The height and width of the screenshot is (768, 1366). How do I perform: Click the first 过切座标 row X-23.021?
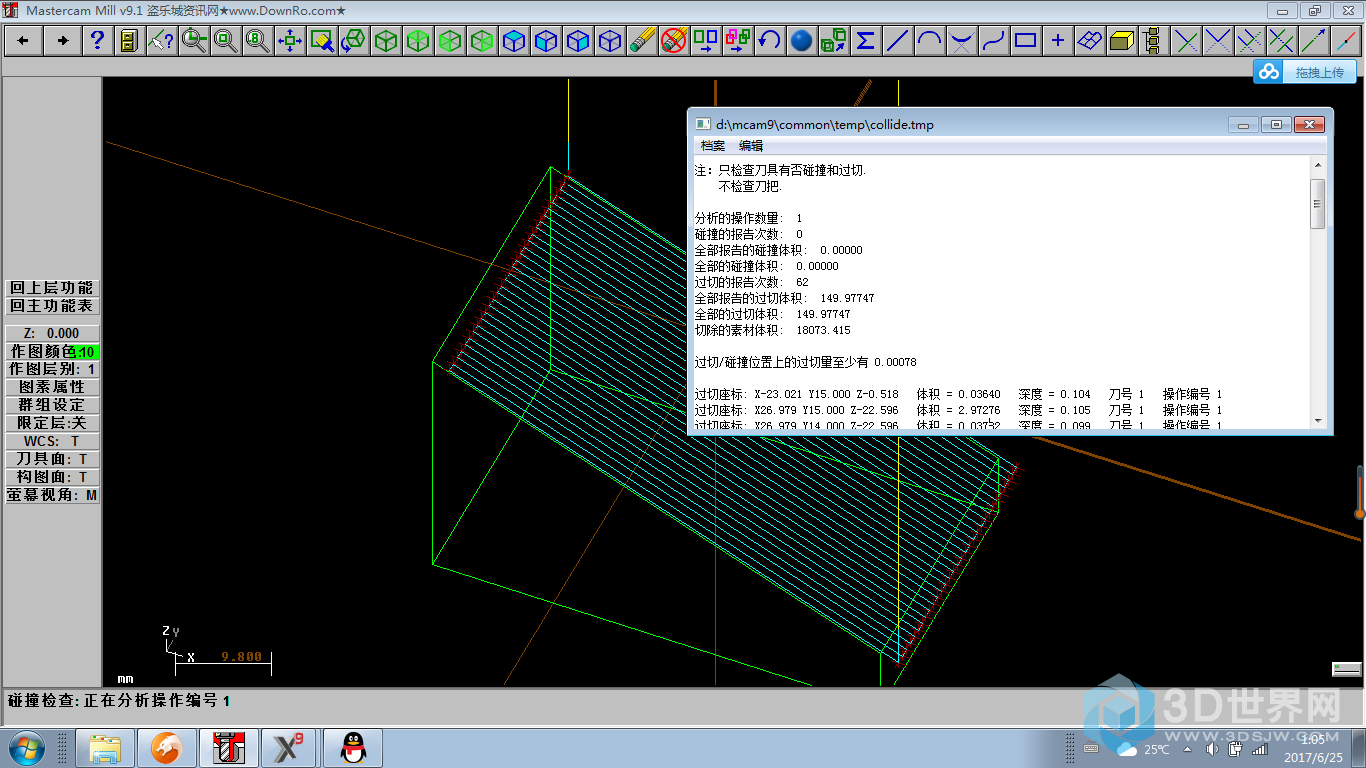[958, 394]
